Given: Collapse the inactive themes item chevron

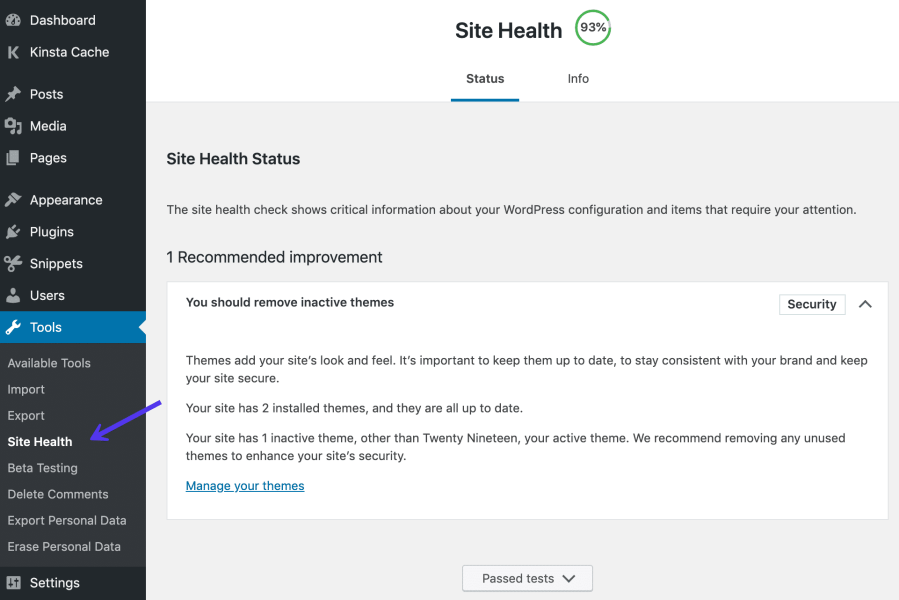Looking at the screenshot, I should point(865,304).
